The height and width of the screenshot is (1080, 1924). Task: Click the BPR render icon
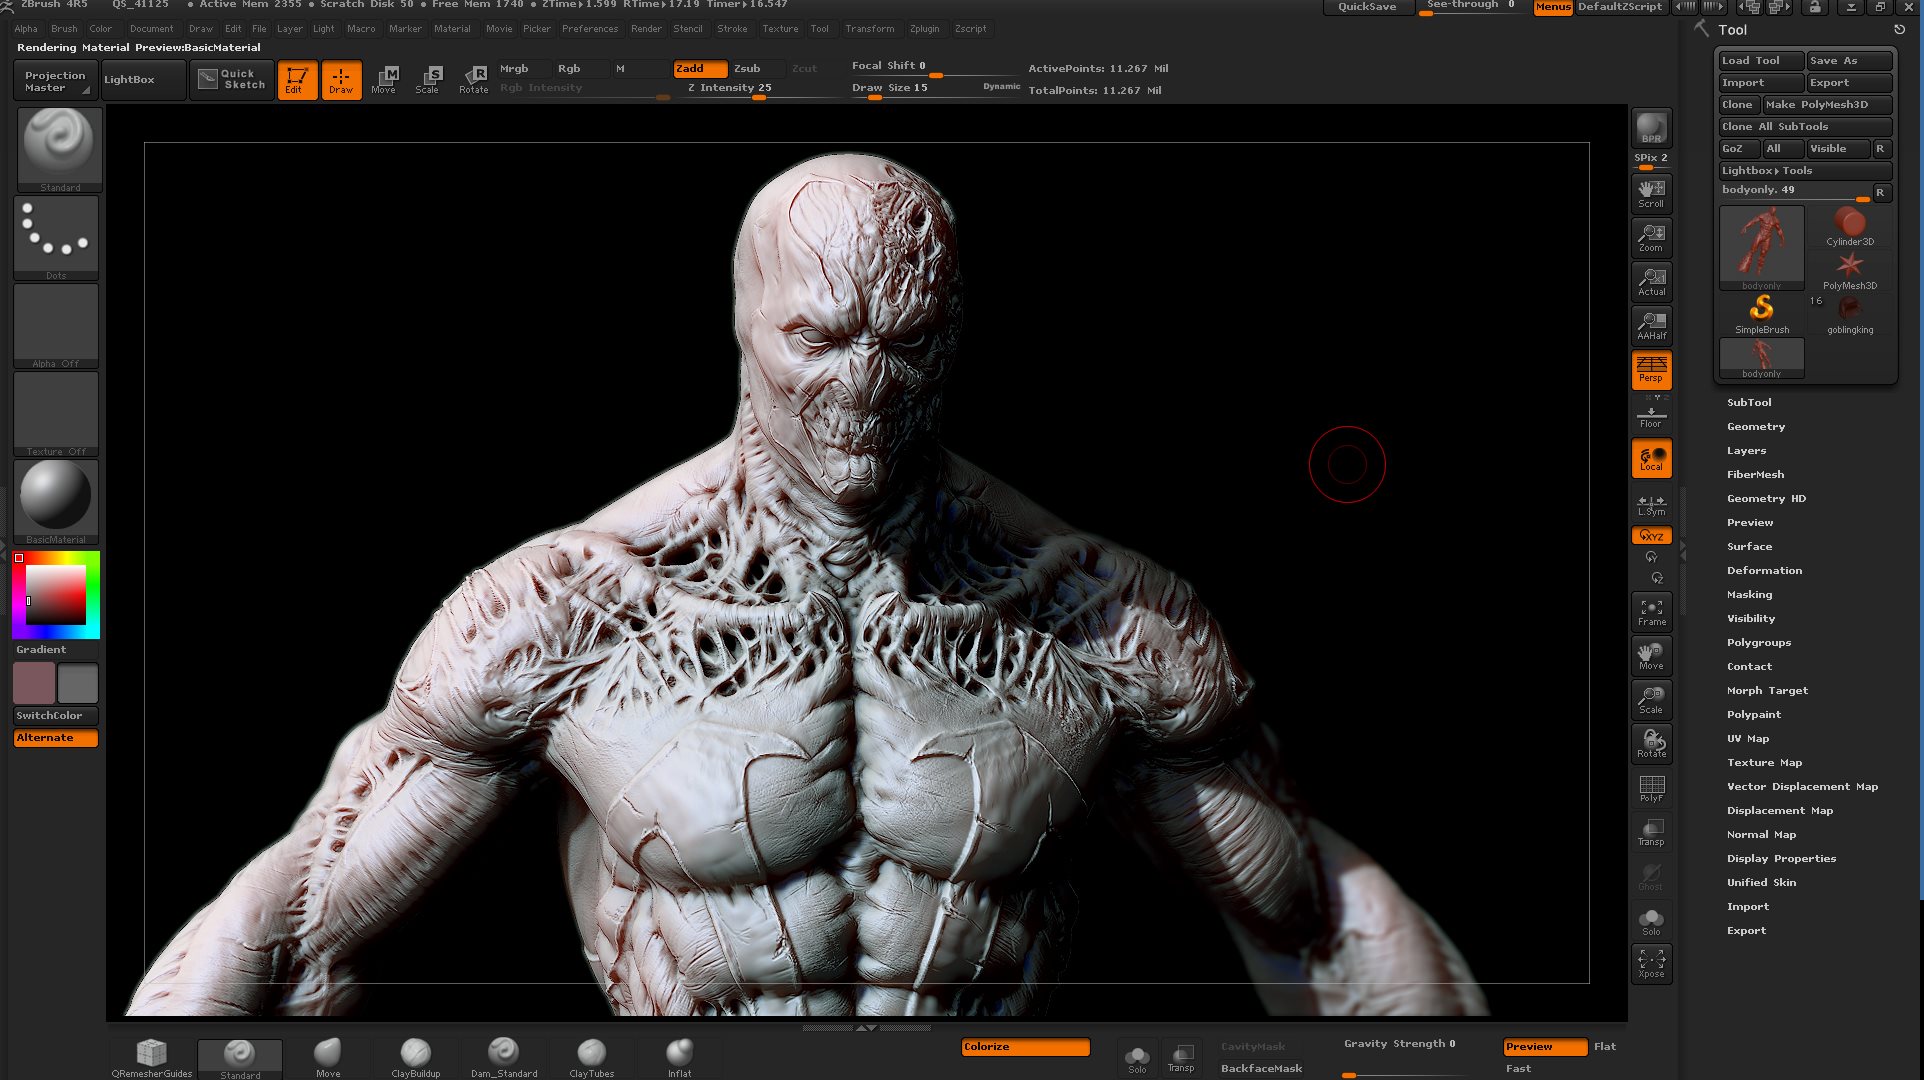pyautogui.click(x=1651, y=128)
